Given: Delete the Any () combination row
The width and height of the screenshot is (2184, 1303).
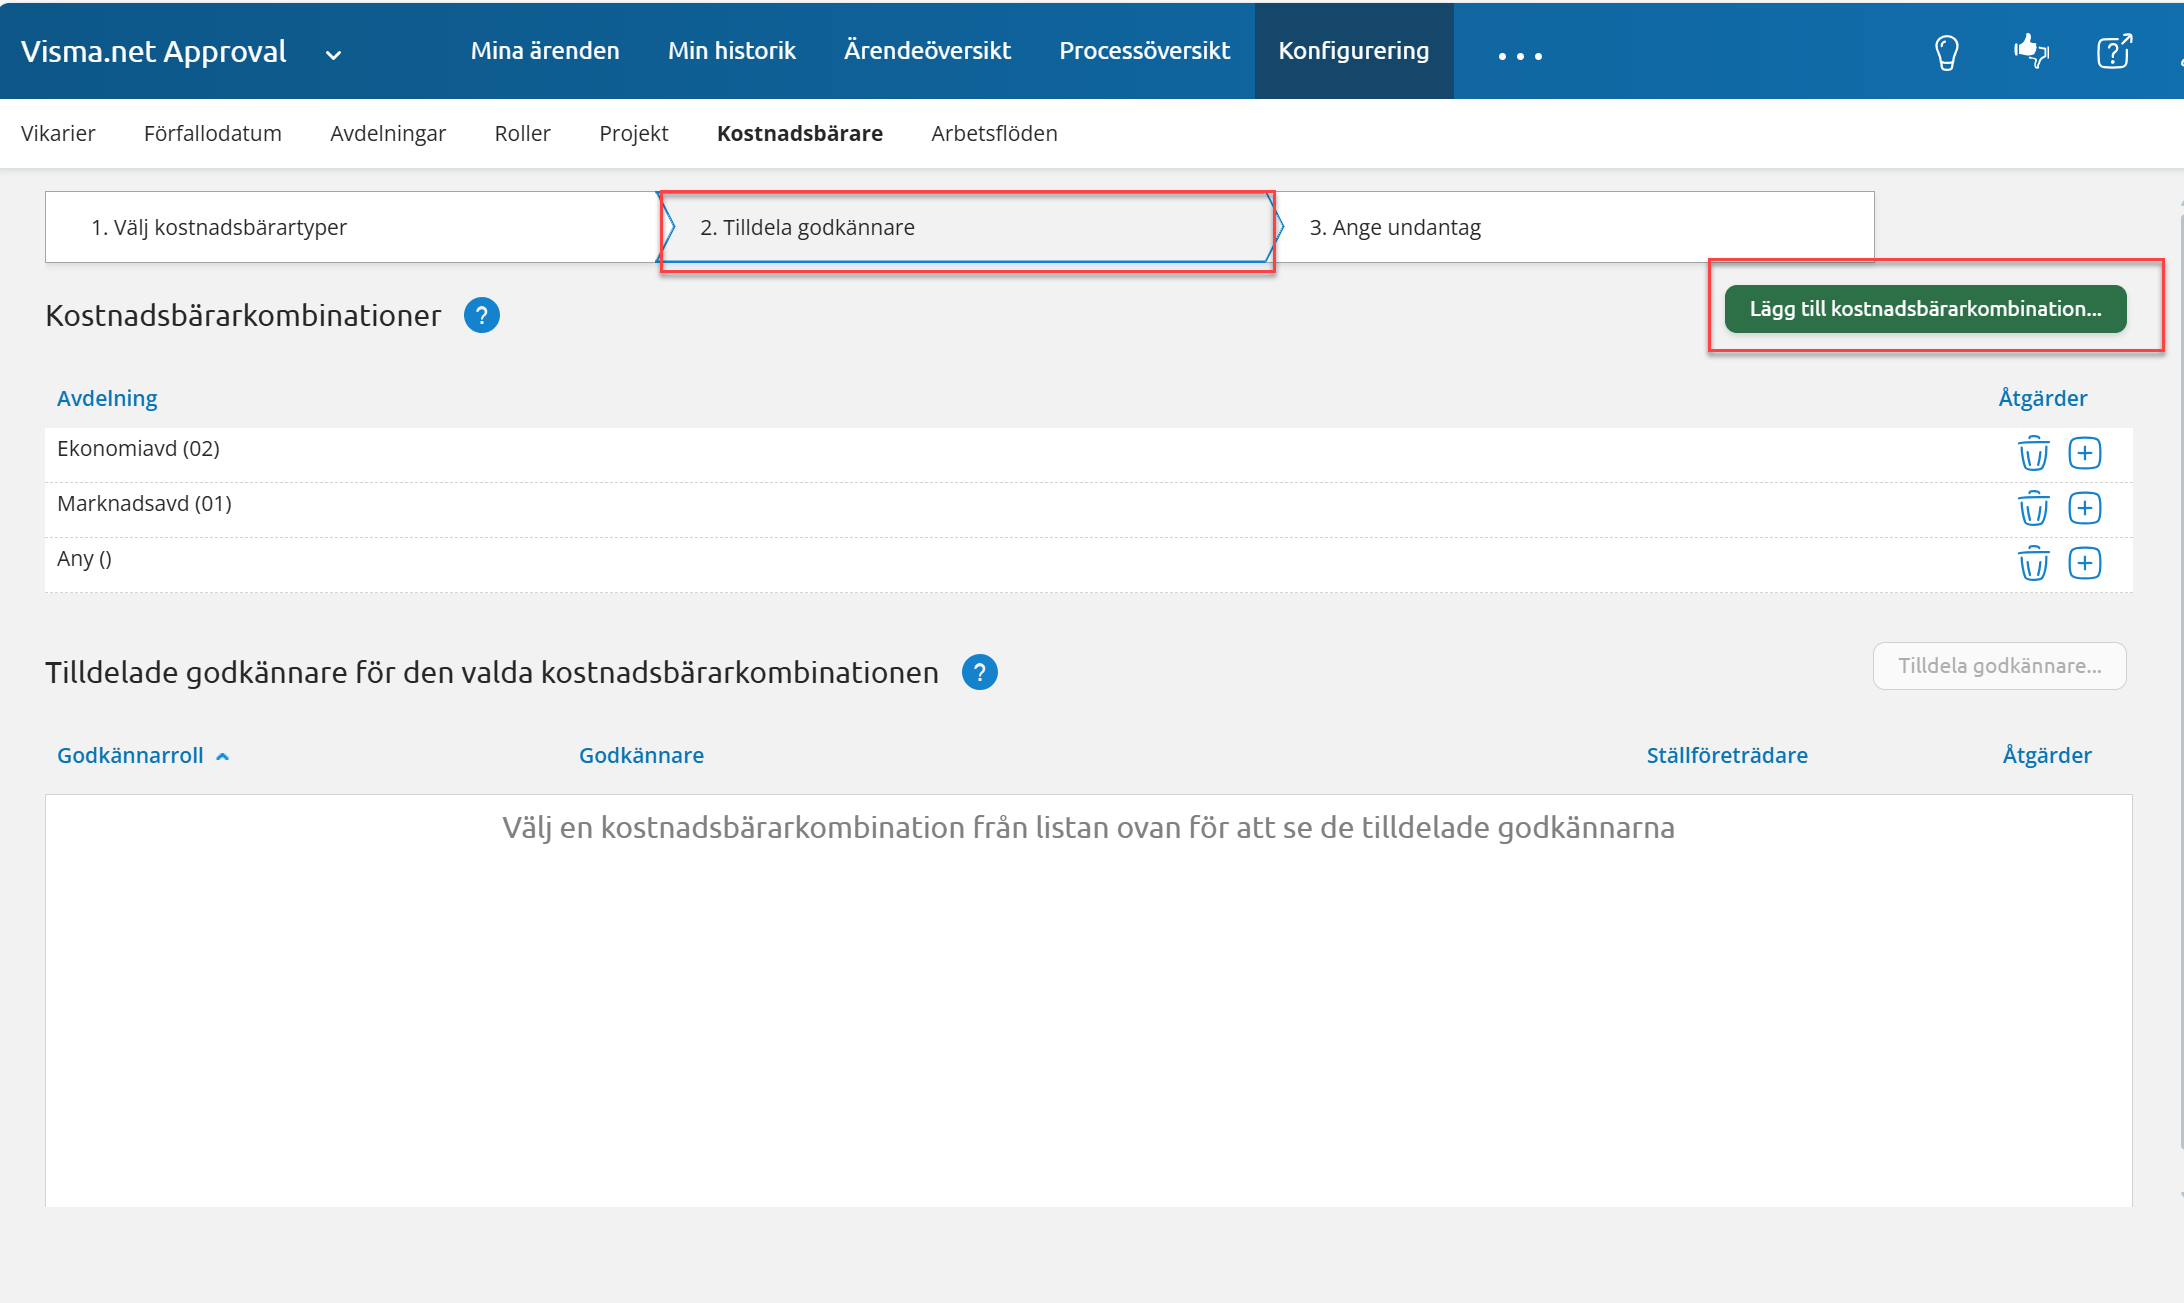Looking at the screenshot, I should [x=2033, y=564].
